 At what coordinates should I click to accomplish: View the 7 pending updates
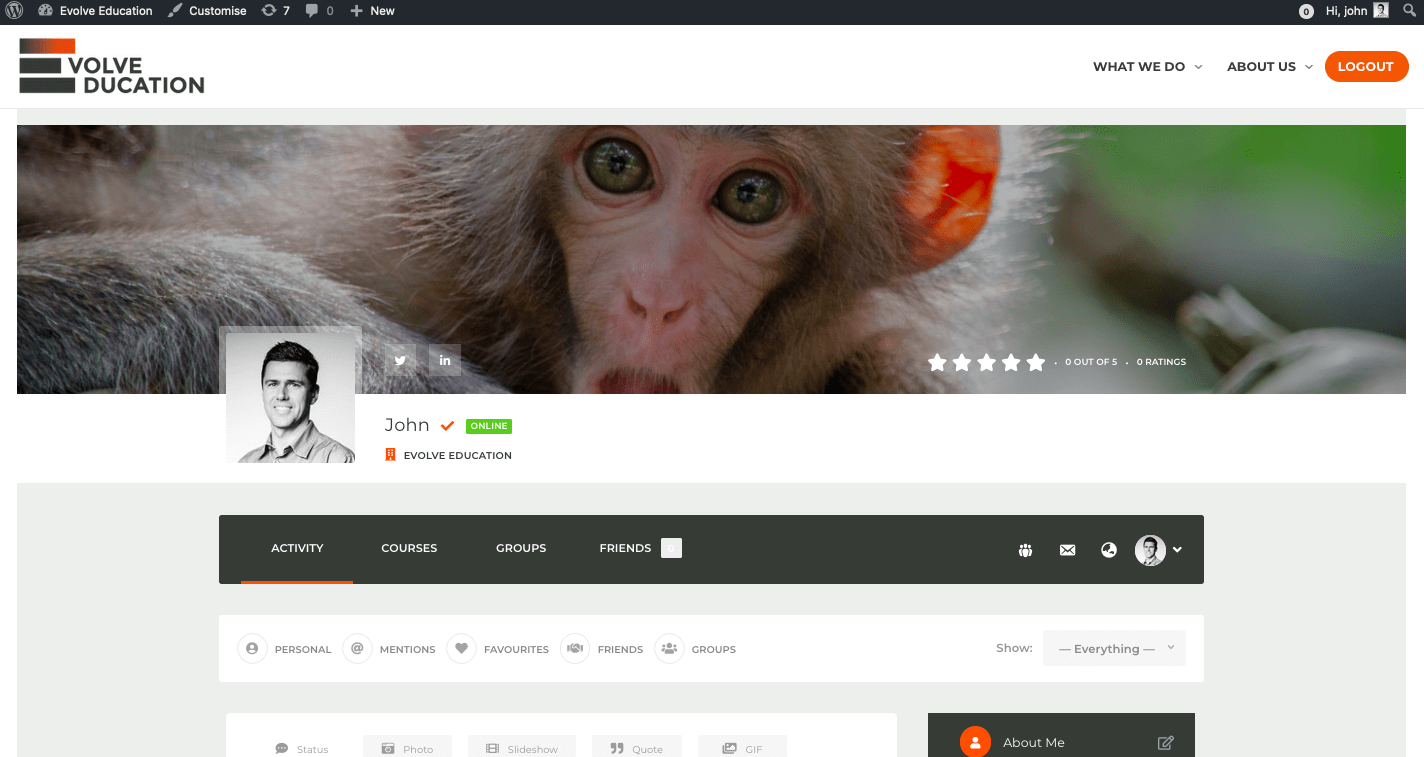click(275, 11)
